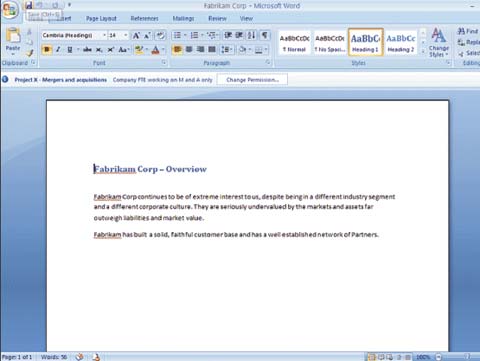
Task: Open the paragraph Shading color picker
Action: [x=242, y=50]
